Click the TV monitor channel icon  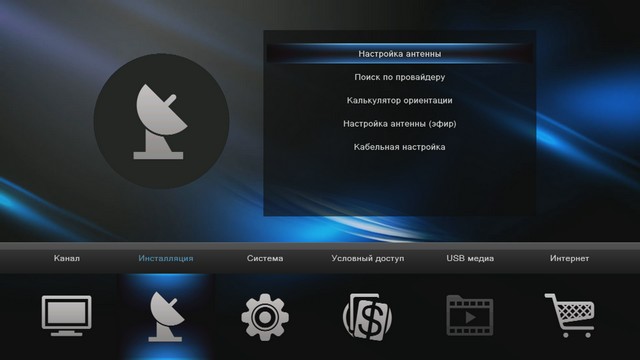(67, 316)
